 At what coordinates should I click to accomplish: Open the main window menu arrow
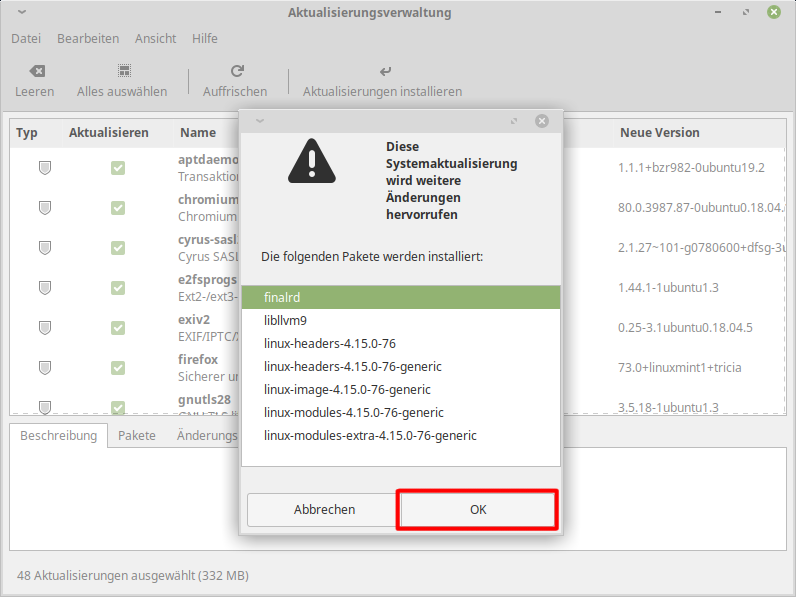coord(22,13)
